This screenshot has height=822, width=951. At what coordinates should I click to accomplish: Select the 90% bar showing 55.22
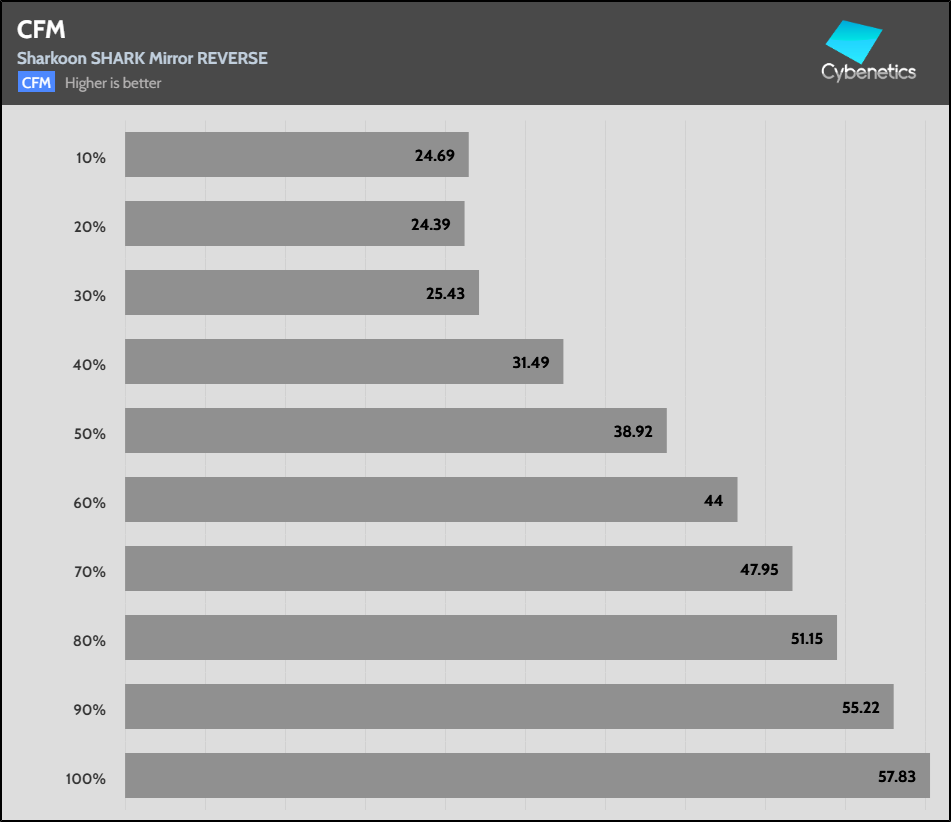pyautogui.click(x=509, y=707)
